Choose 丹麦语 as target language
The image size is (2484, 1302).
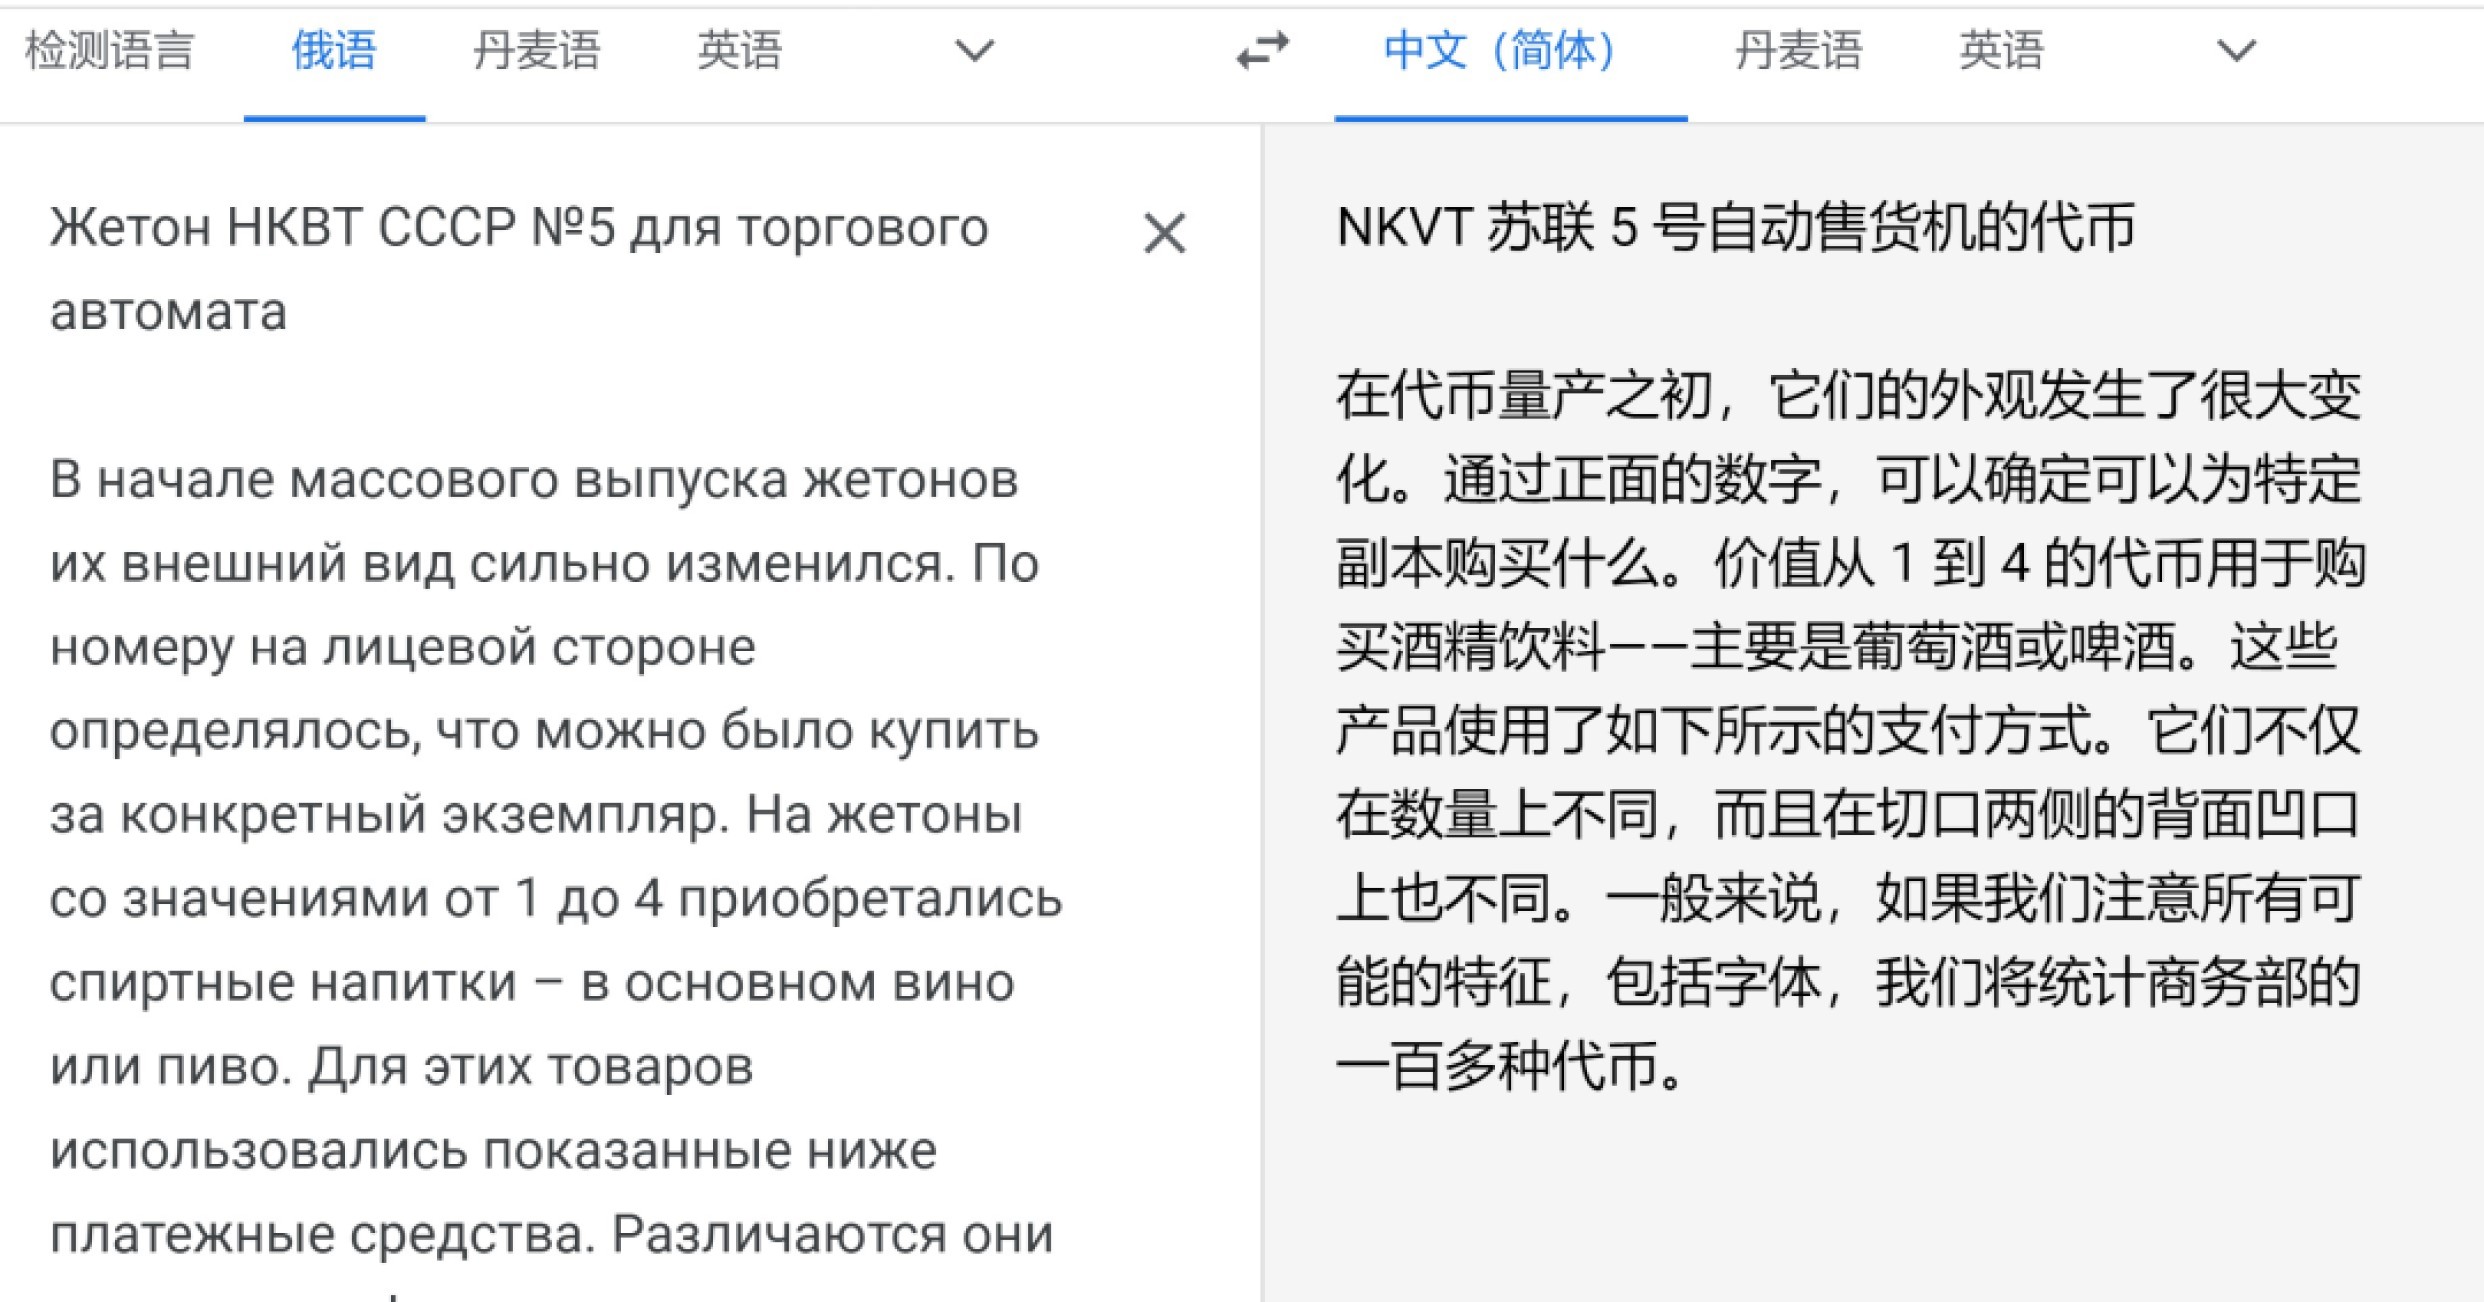pyautogui.click(x=1798, y=50)
